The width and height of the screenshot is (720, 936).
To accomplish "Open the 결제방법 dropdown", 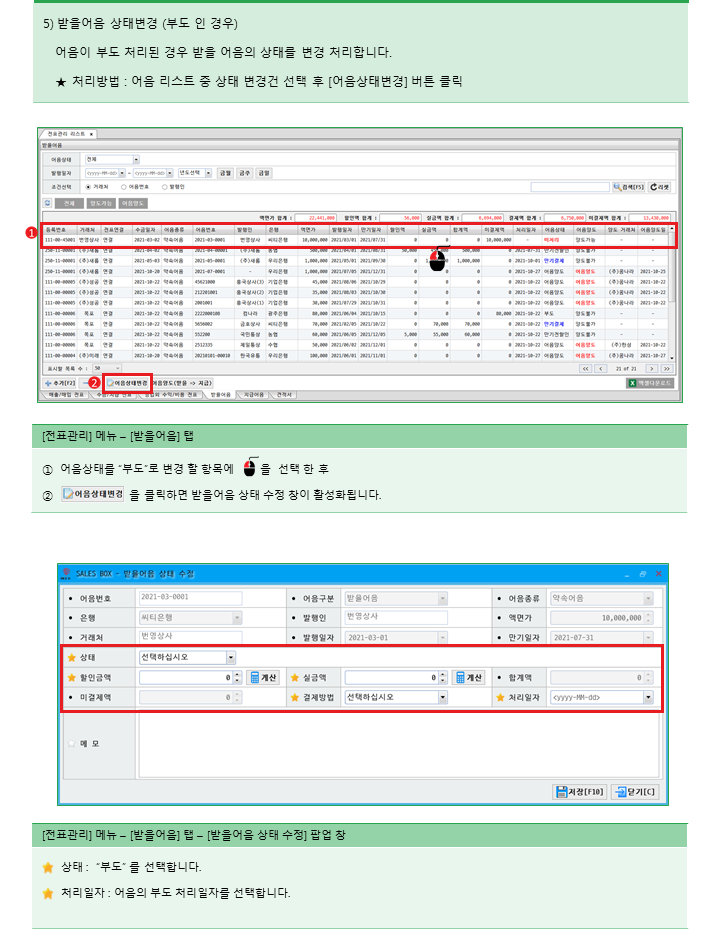I will [x=441, y=697].
